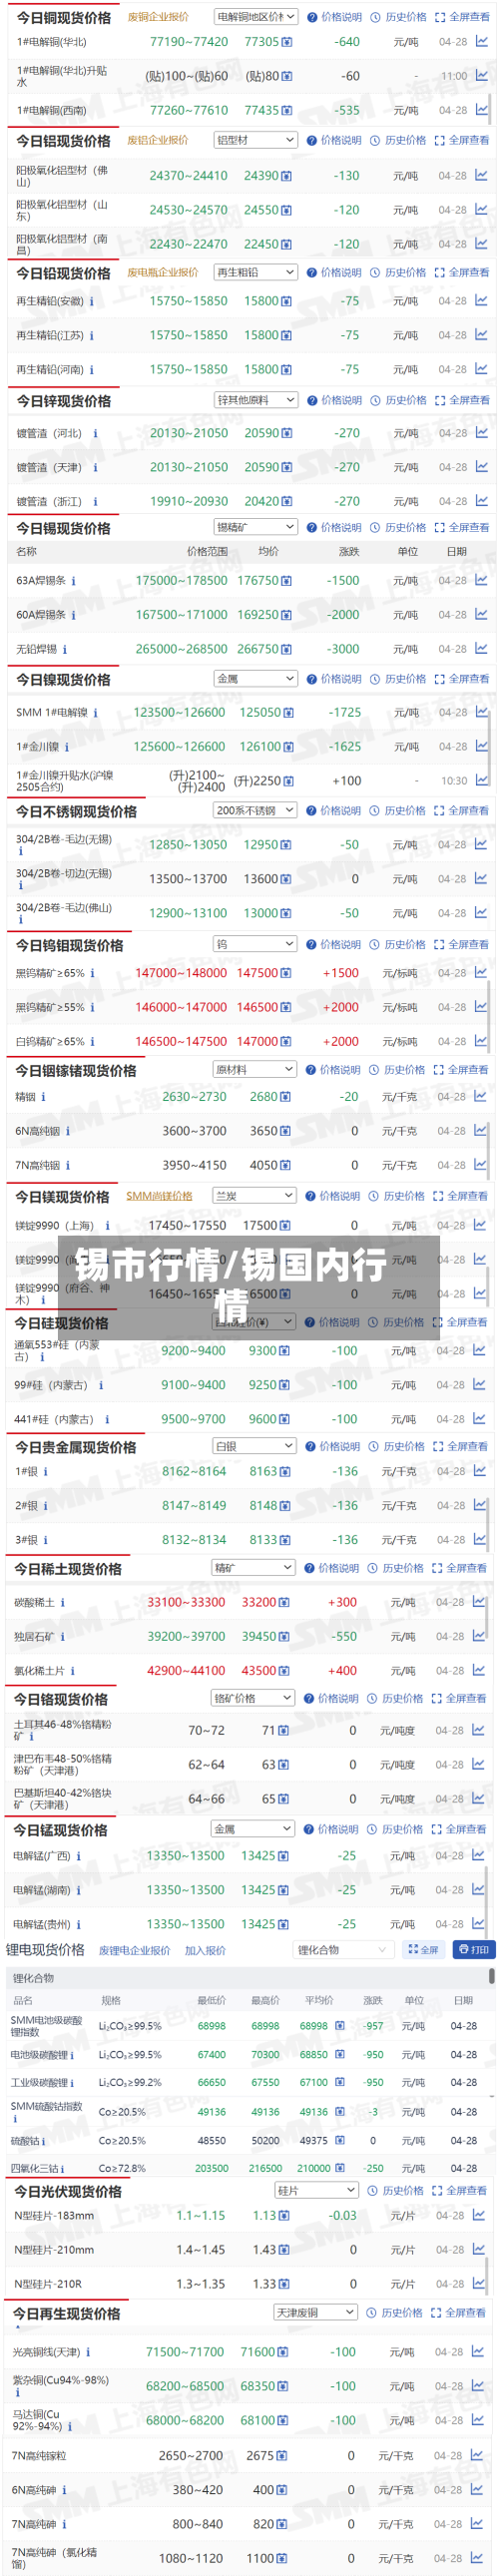Click info icon beside 镀管渣（天津）
Image resolution: width=499 pixels, height=2576 pixels.
pyautogui.click(x=96, y=468)
